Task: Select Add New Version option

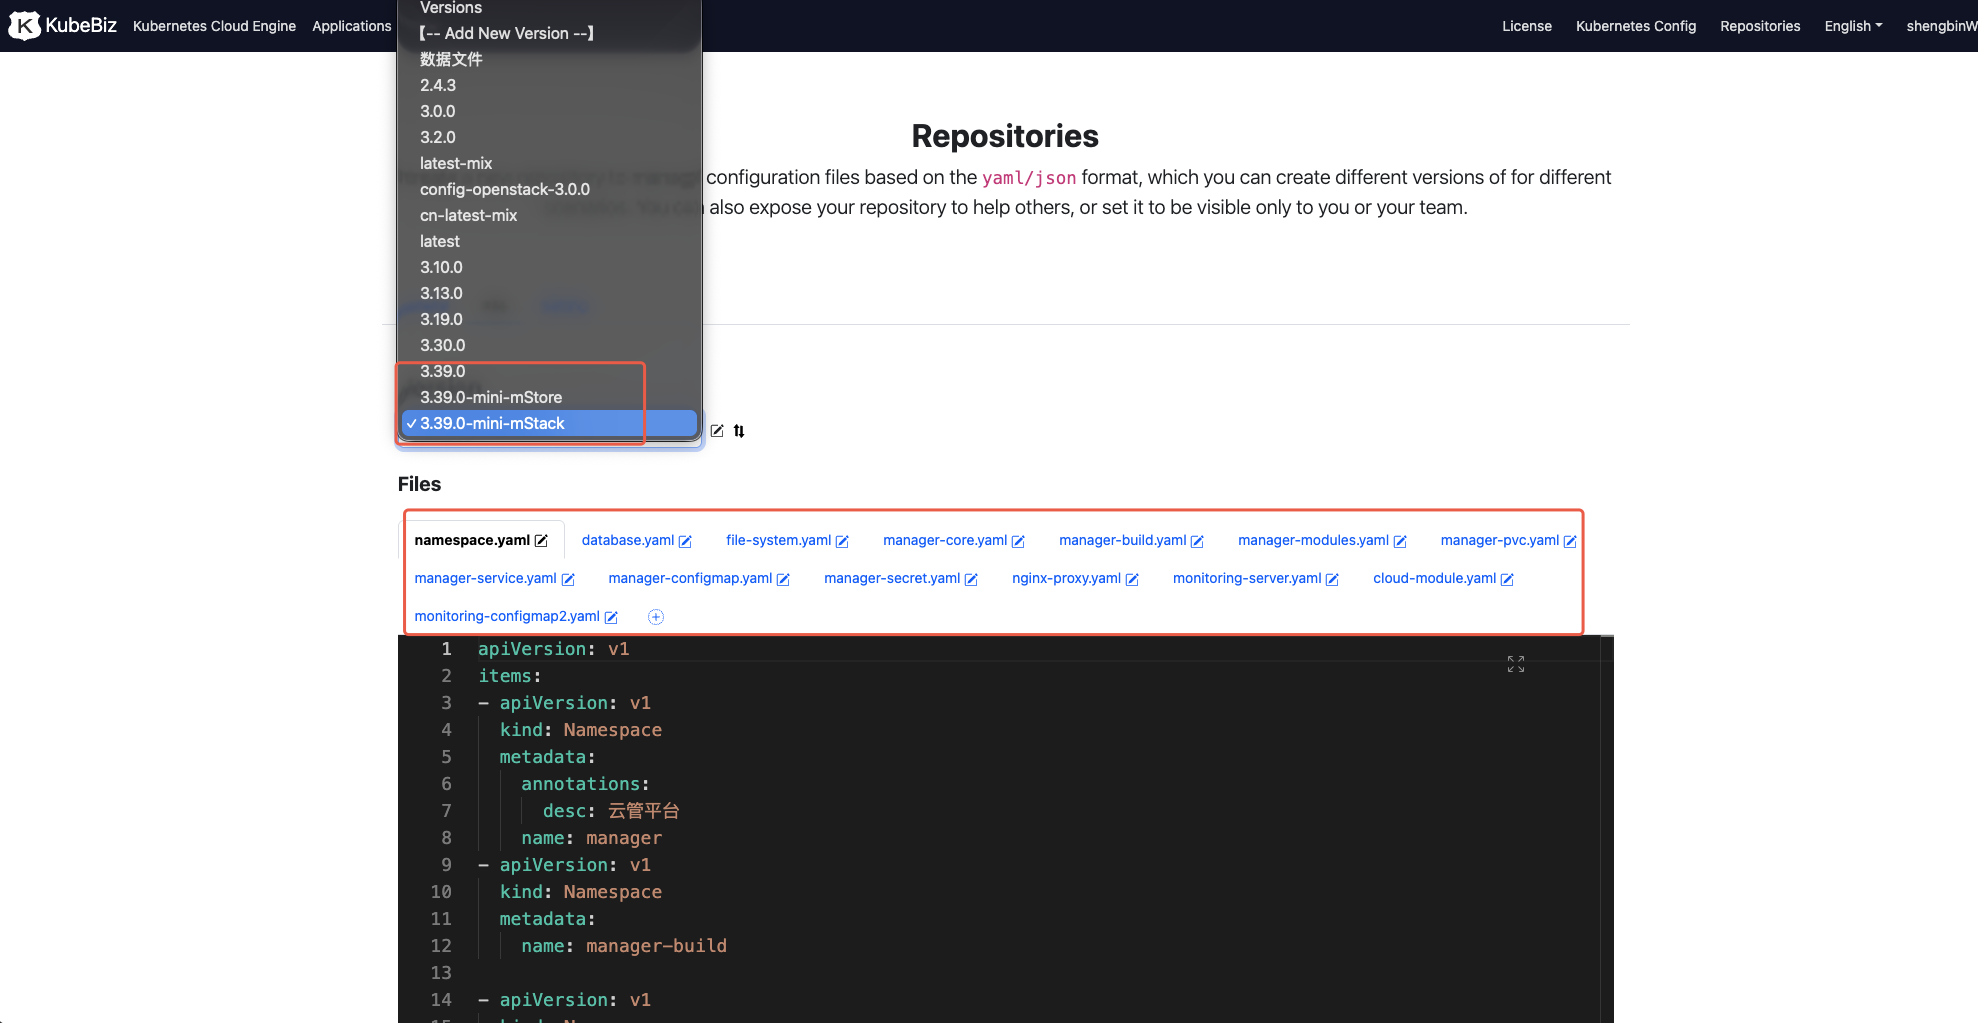Action: (x=507, y=33)
